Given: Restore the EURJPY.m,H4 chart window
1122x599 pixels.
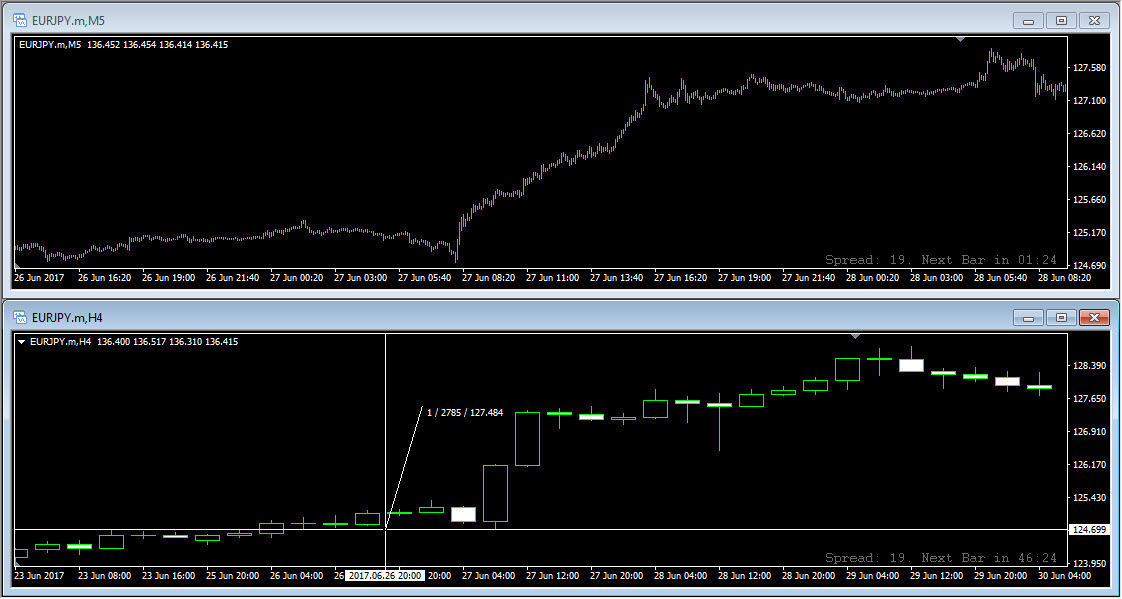Looking at the screenshot, I should (x=1061, y=318).
